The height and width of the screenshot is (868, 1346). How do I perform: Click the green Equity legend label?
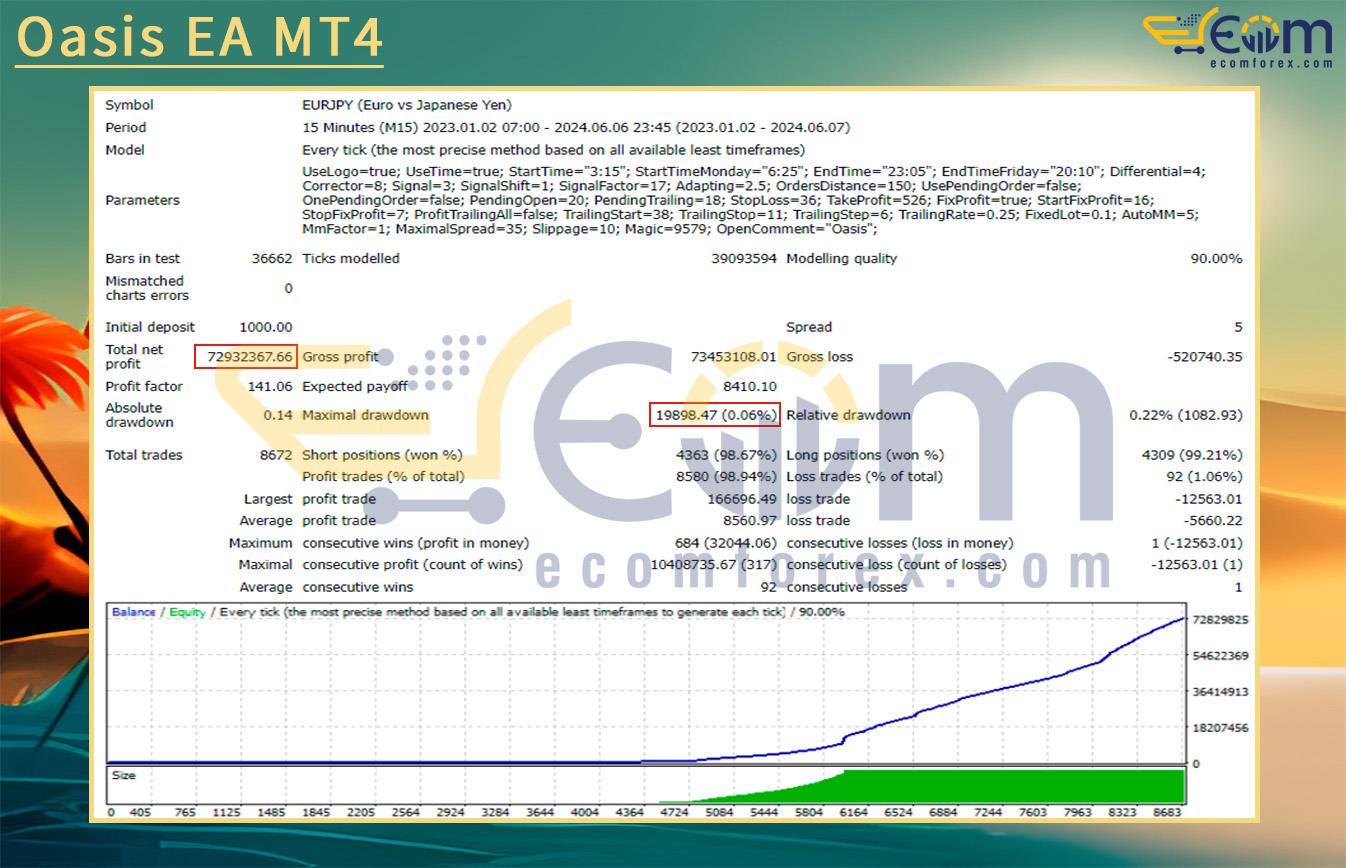coord(187,612)
